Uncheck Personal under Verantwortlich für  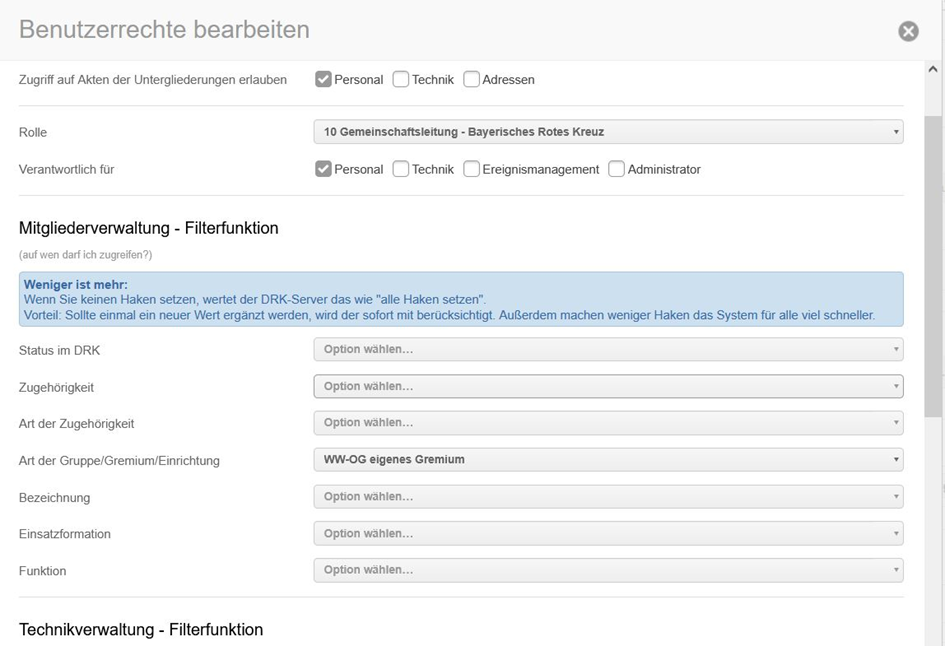pos(323,170)
